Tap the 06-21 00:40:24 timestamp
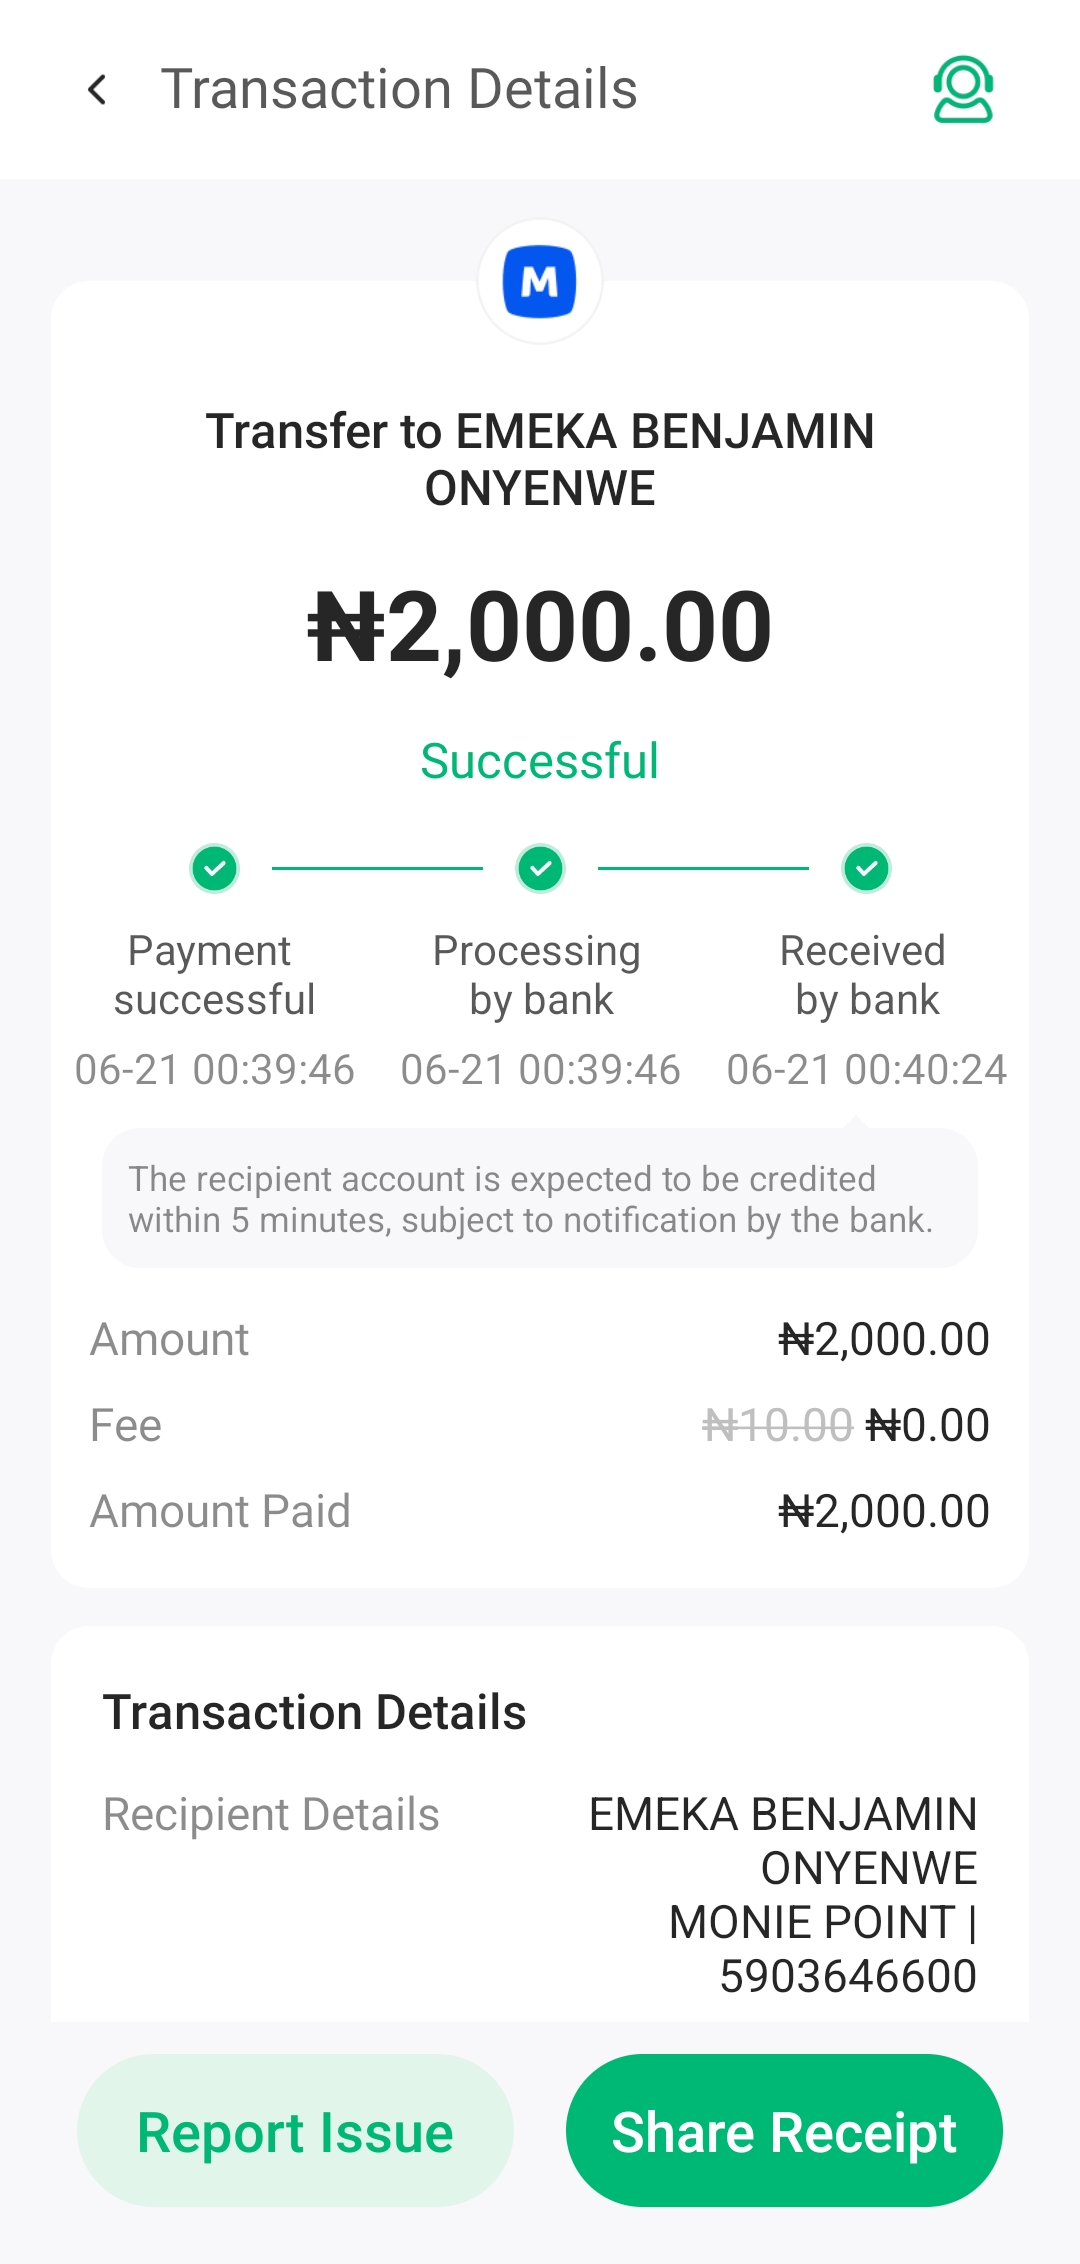Viewport: 1080px width, 2264px height. click(866, 1070)
